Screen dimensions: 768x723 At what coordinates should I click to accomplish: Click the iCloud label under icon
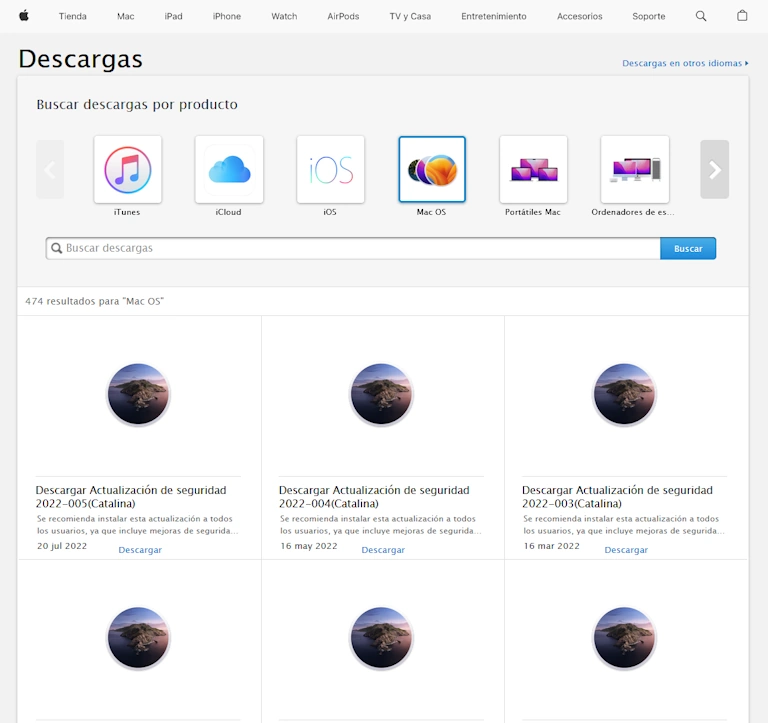[x=228, y=212]
